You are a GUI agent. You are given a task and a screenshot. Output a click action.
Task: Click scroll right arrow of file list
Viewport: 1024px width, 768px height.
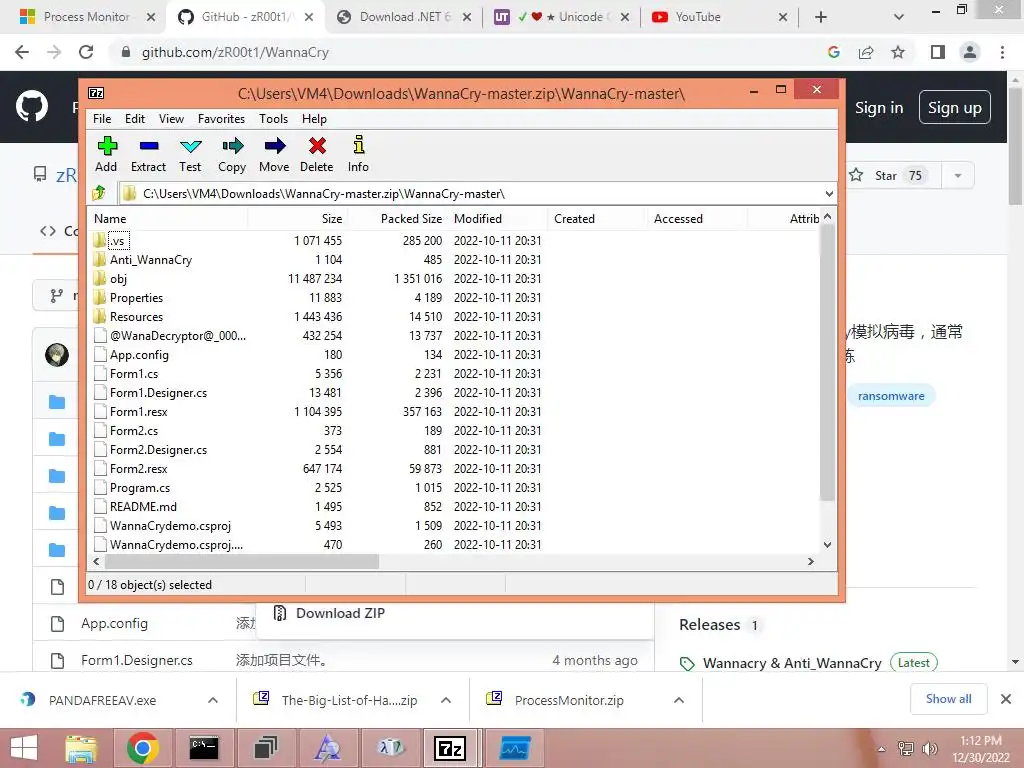click(810, 562)
